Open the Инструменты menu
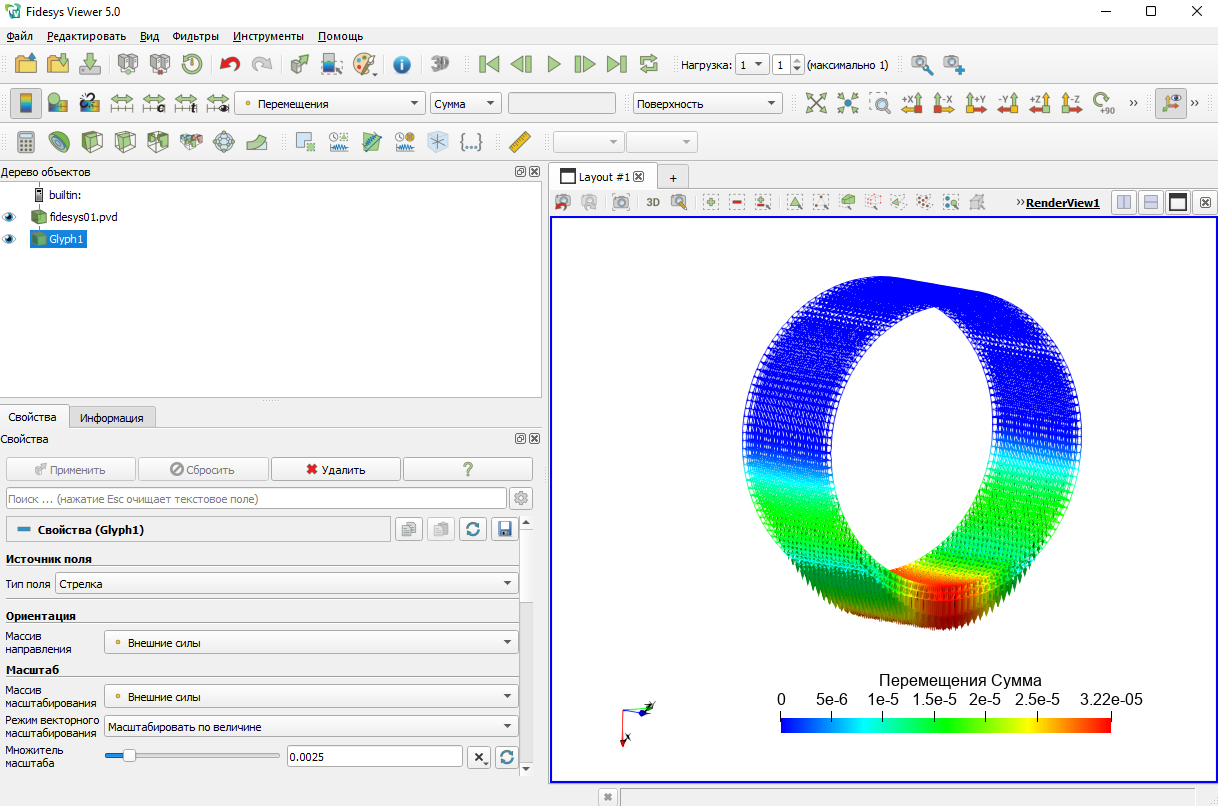Viewport: 1218px width, 806px height. [270, 36]
